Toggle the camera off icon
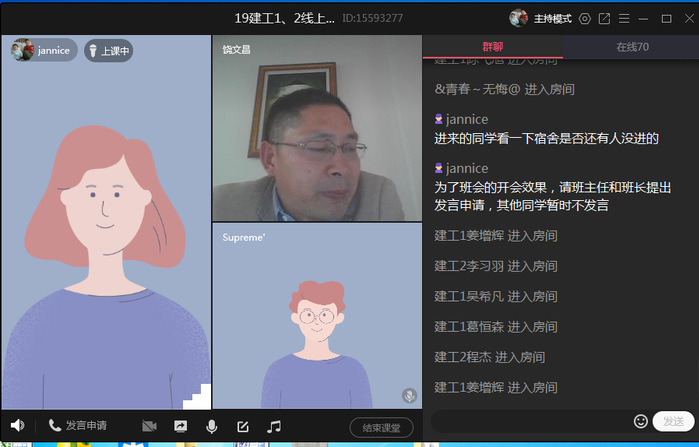This screenshot has width=699, height=447. (149, 426)
